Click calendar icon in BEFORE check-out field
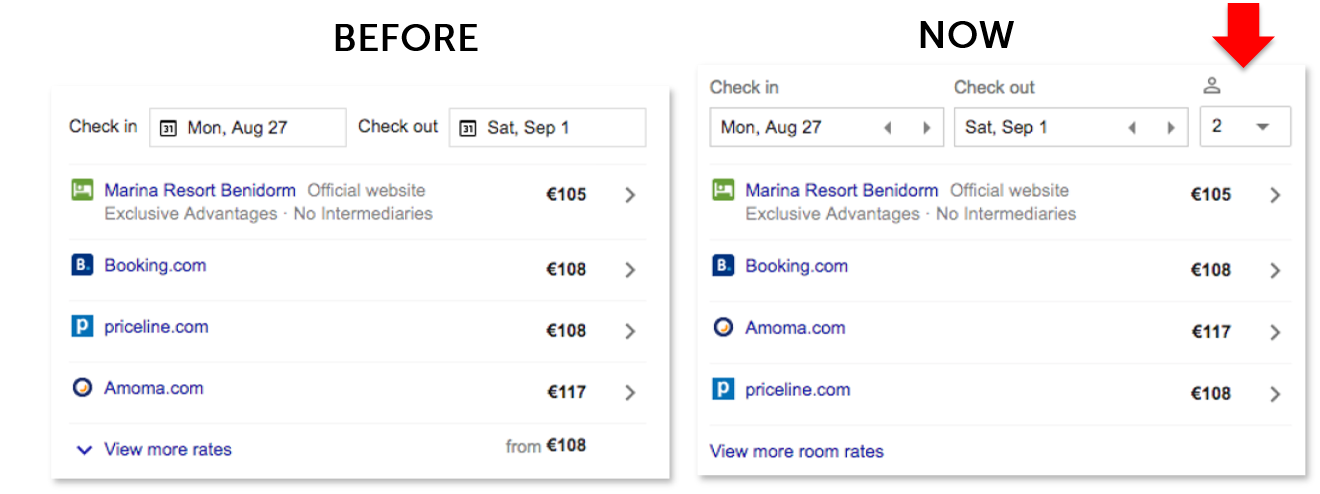 467,128
